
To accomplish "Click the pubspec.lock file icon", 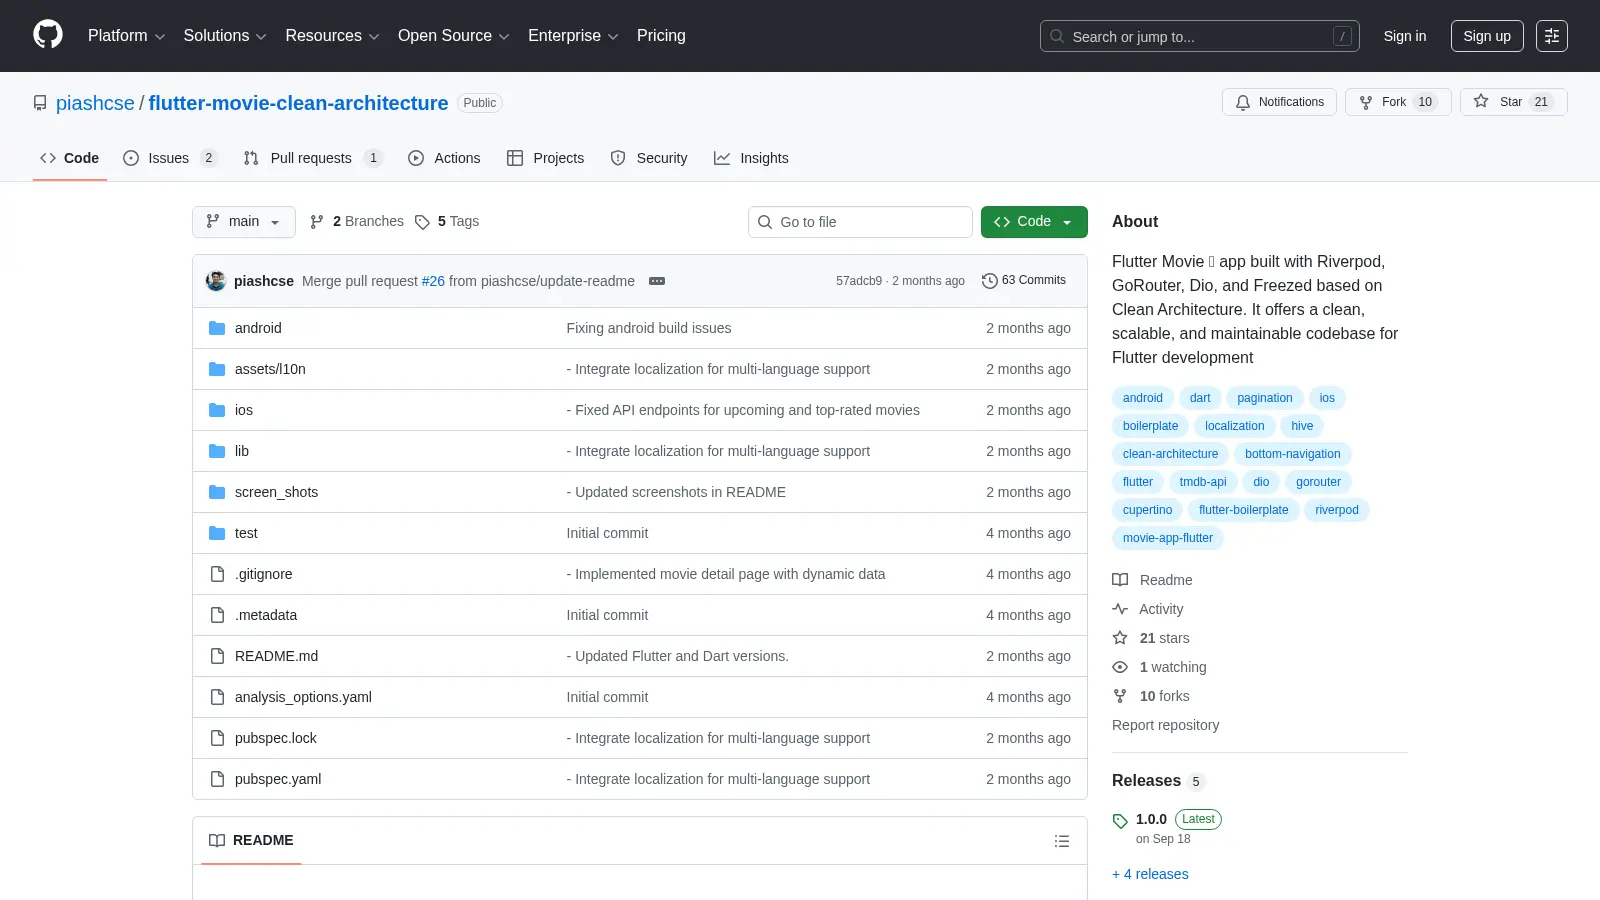I will click(x=217, y=738).
